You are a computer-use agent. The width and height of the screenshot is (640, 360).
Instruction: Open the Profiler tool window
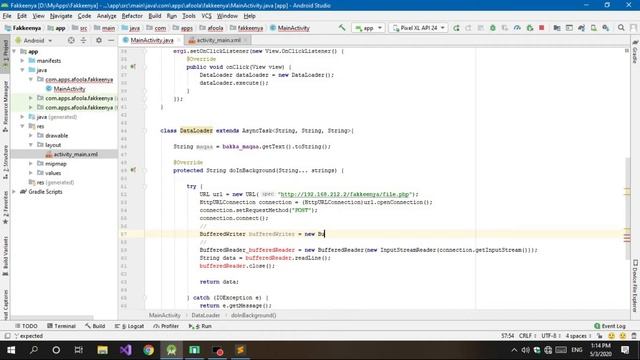tap(166, 326)
